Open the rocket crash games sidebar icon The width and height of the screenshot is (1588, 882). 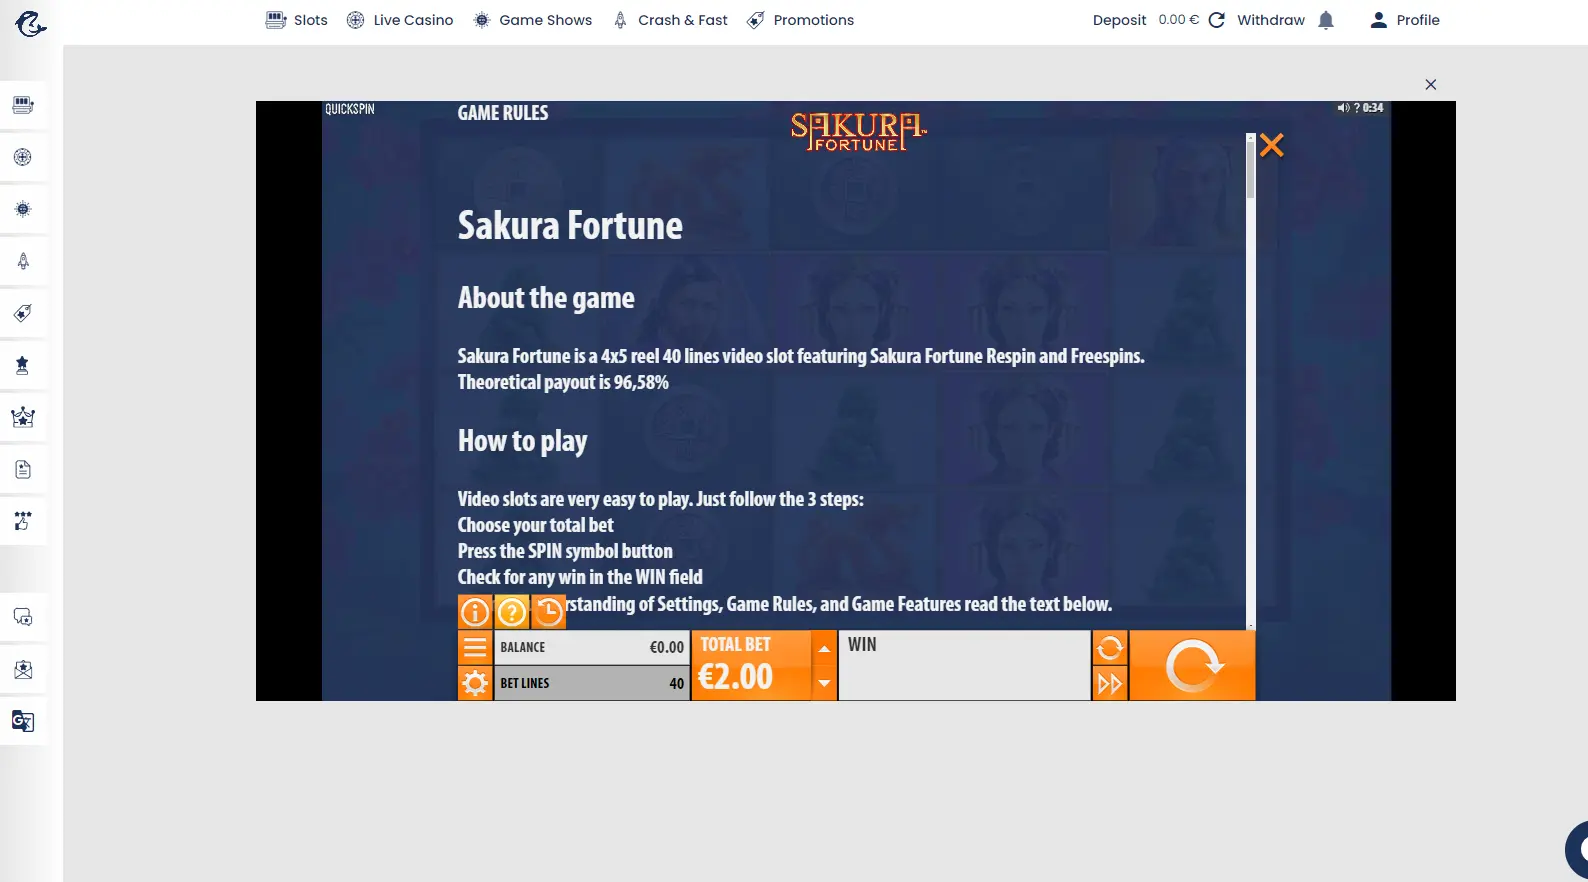pos(23,261)
